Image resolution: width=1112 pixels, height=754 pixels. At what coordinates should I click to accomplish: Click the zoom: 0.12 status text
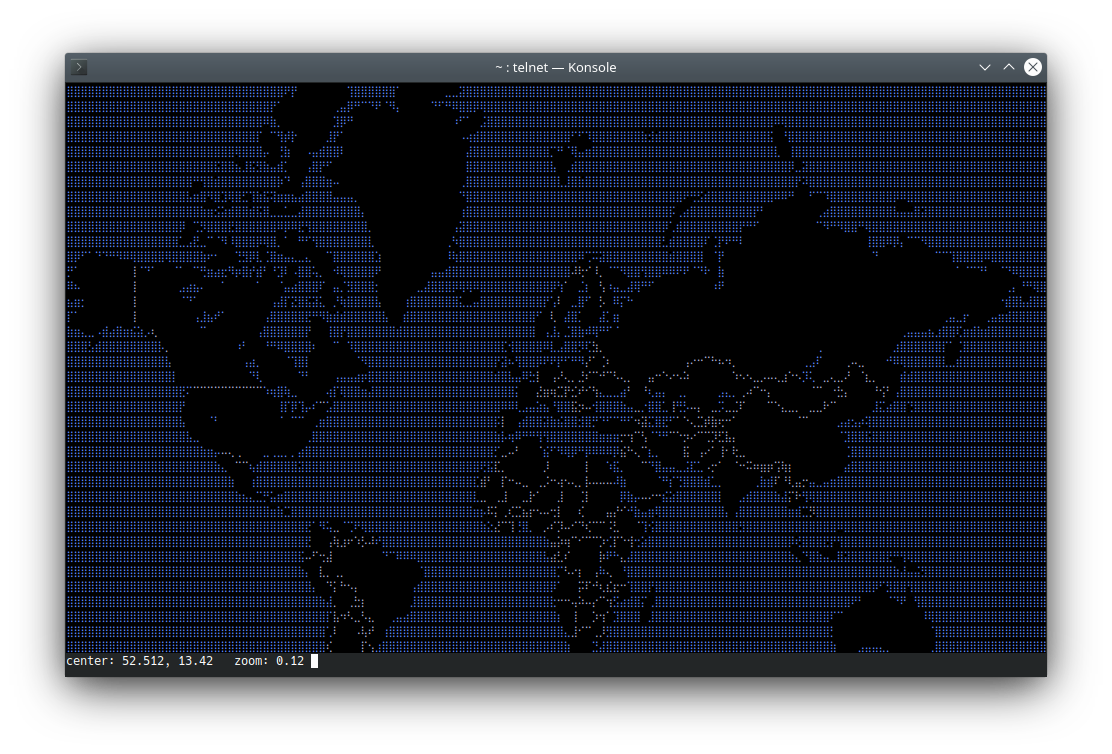point(269,661)
